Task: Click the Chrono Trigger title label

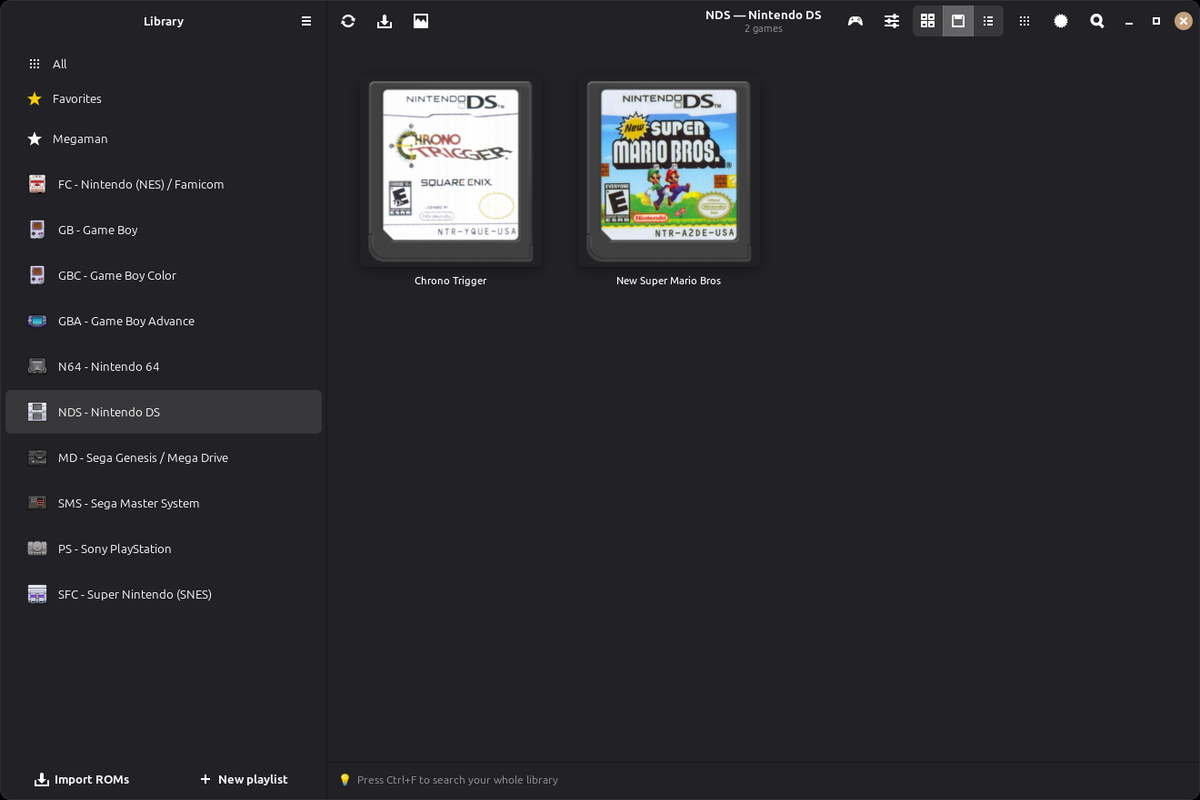Action: [x=450, y=281]
